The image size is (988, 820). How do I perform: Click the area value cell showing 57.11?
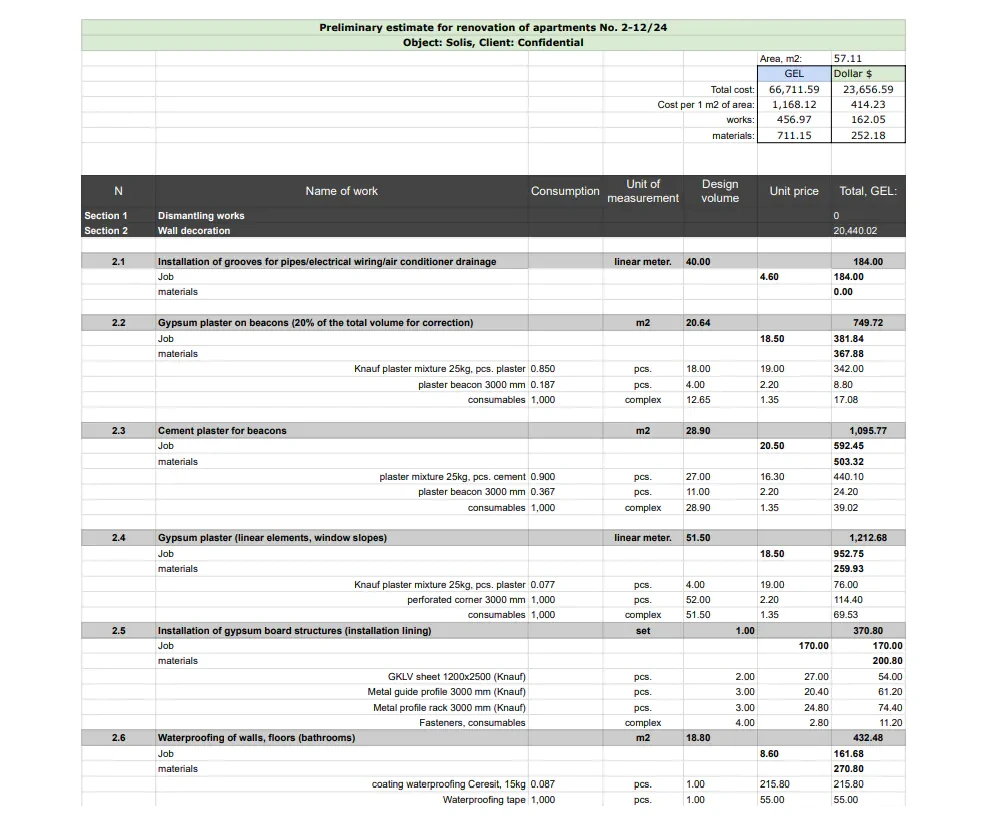(x=850, y=57)
